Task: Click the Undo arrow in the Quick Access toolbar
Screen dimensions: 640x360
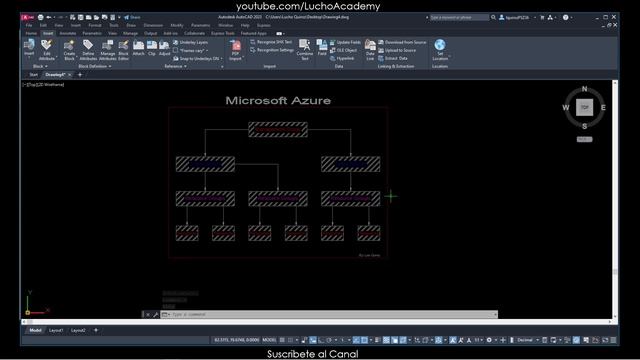Action: tap(49, 17)
